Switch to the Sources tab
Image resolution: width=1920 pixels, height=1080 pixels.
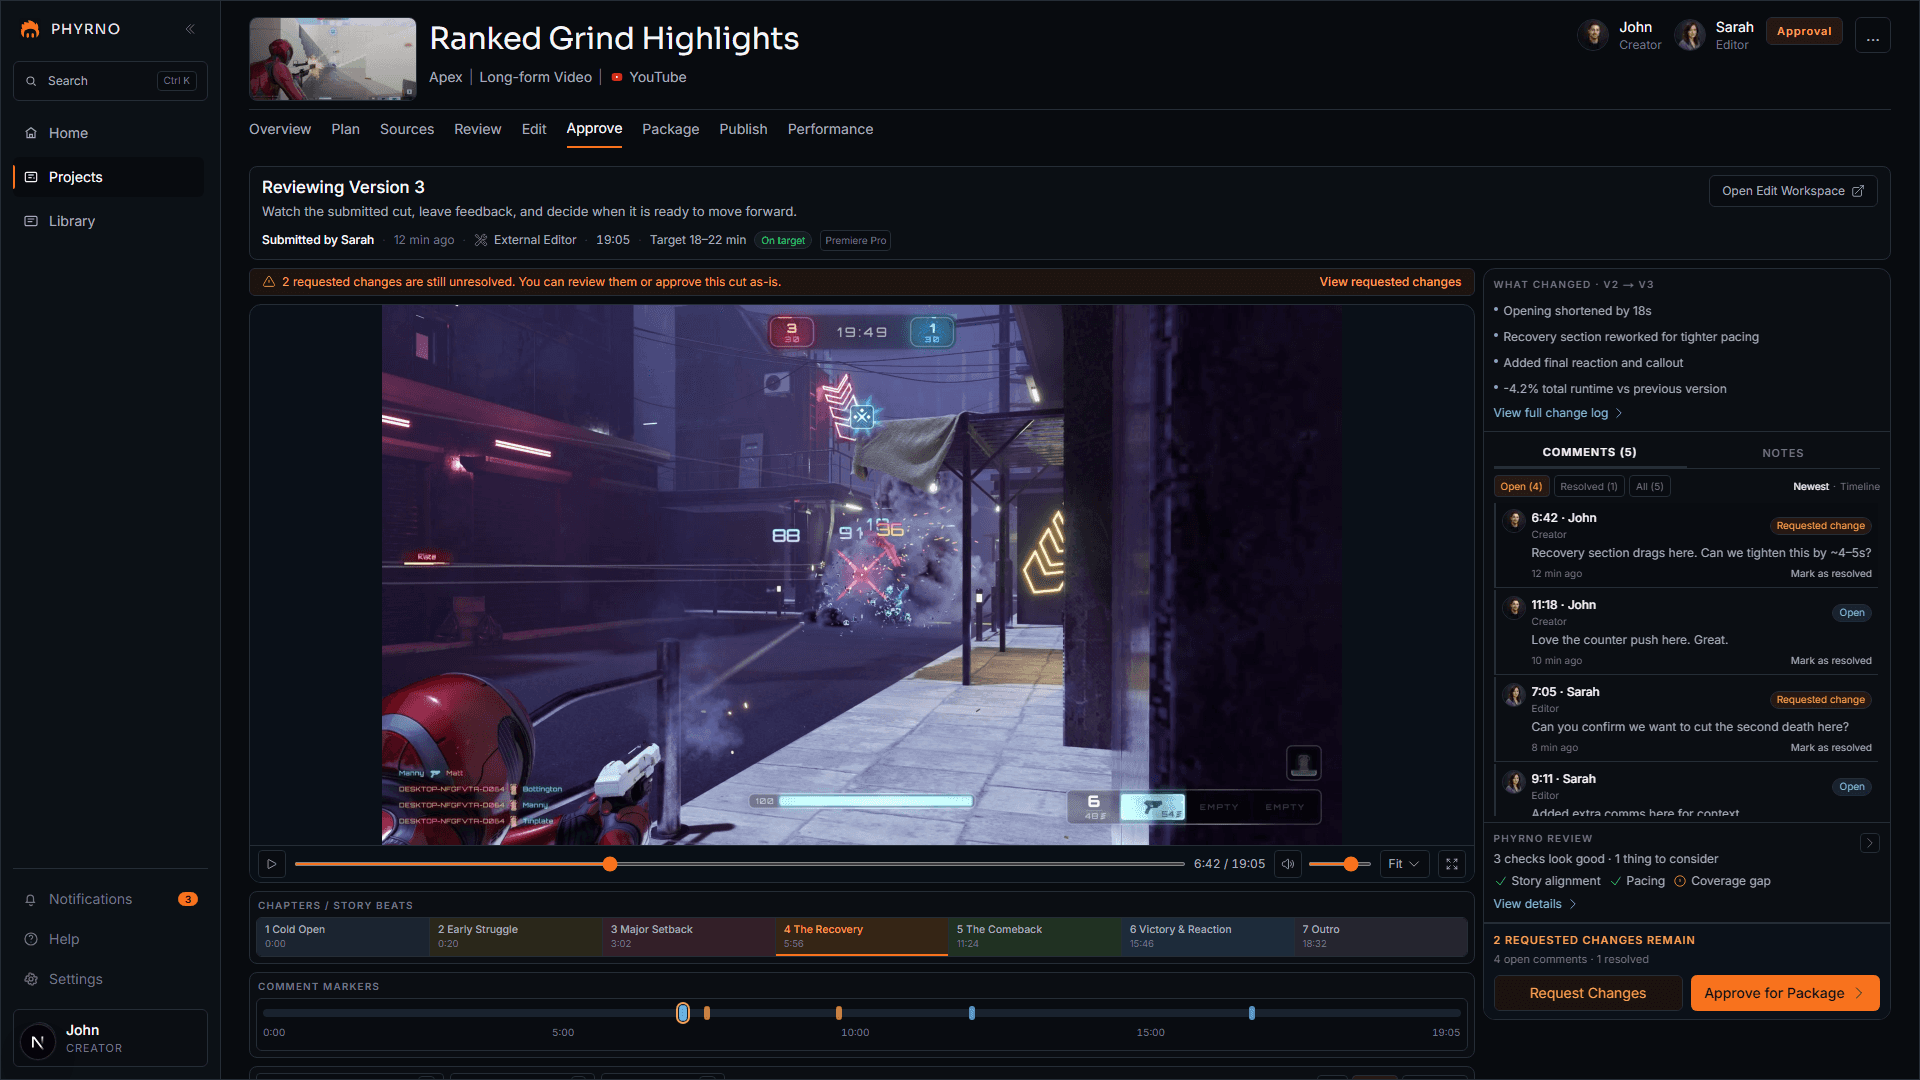point(407,129)
